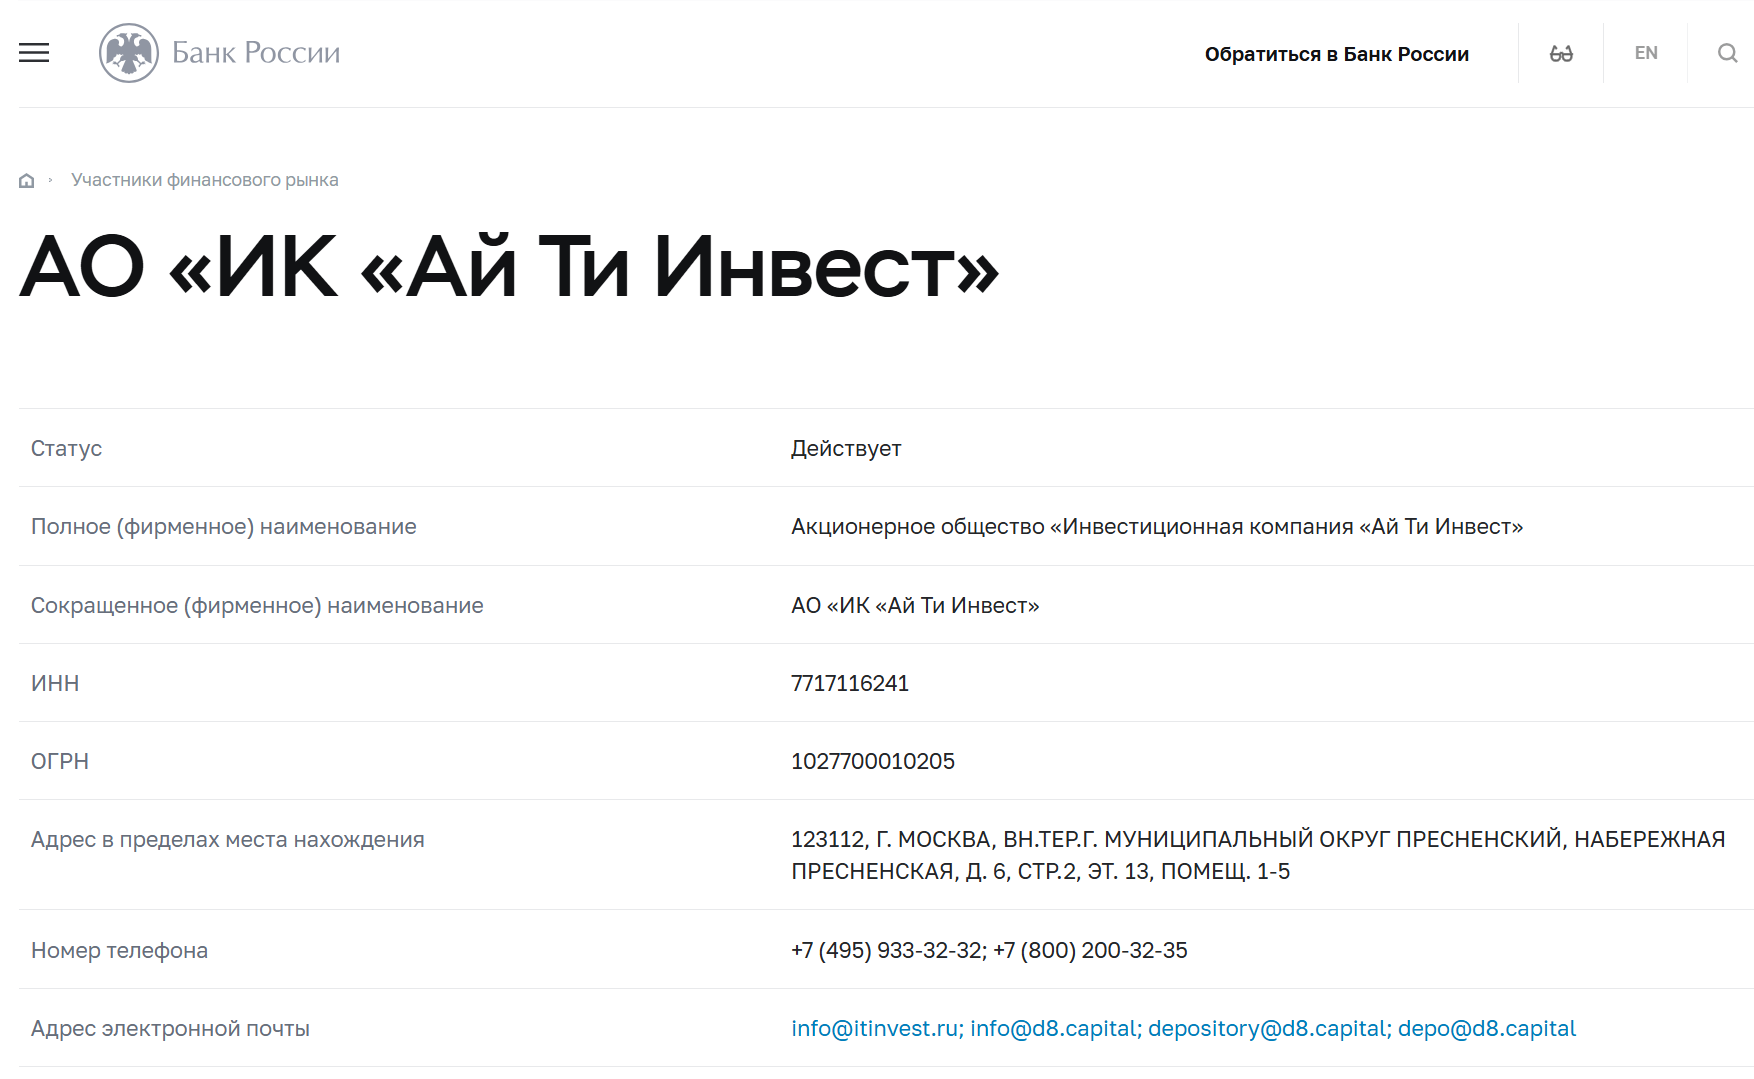1754x1079 pixels.
Task: Click the short name value in the table
Action: click(915, 605)
